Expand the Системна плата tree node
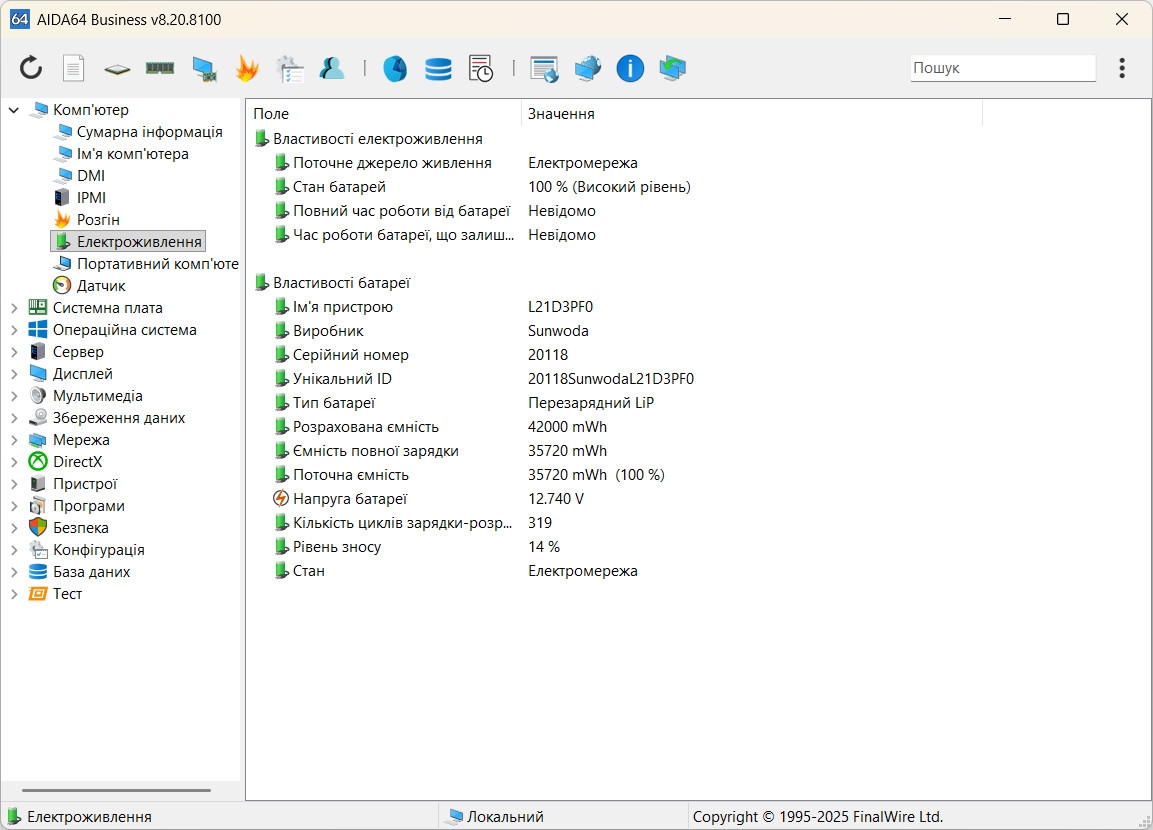 coord(14,308)
